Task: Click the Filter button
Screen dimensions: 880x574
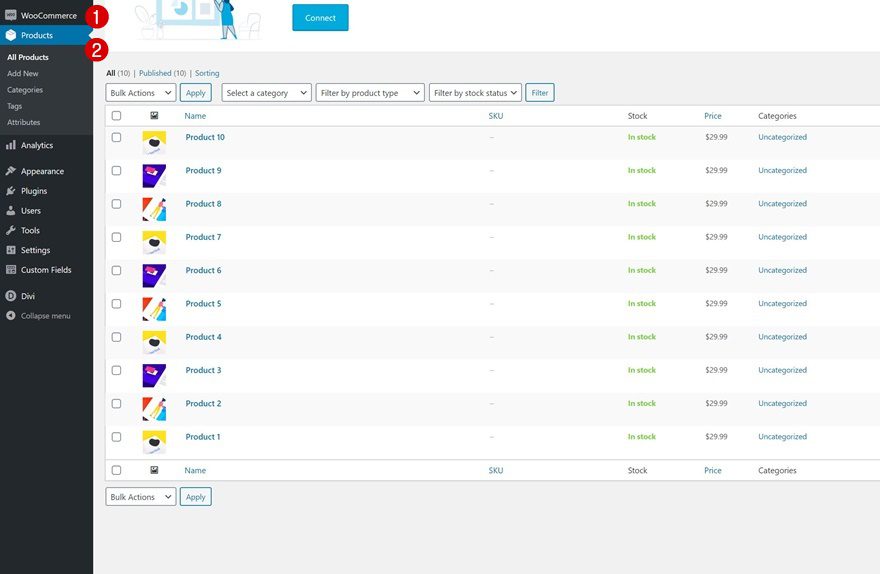Action: pos(540,93)
